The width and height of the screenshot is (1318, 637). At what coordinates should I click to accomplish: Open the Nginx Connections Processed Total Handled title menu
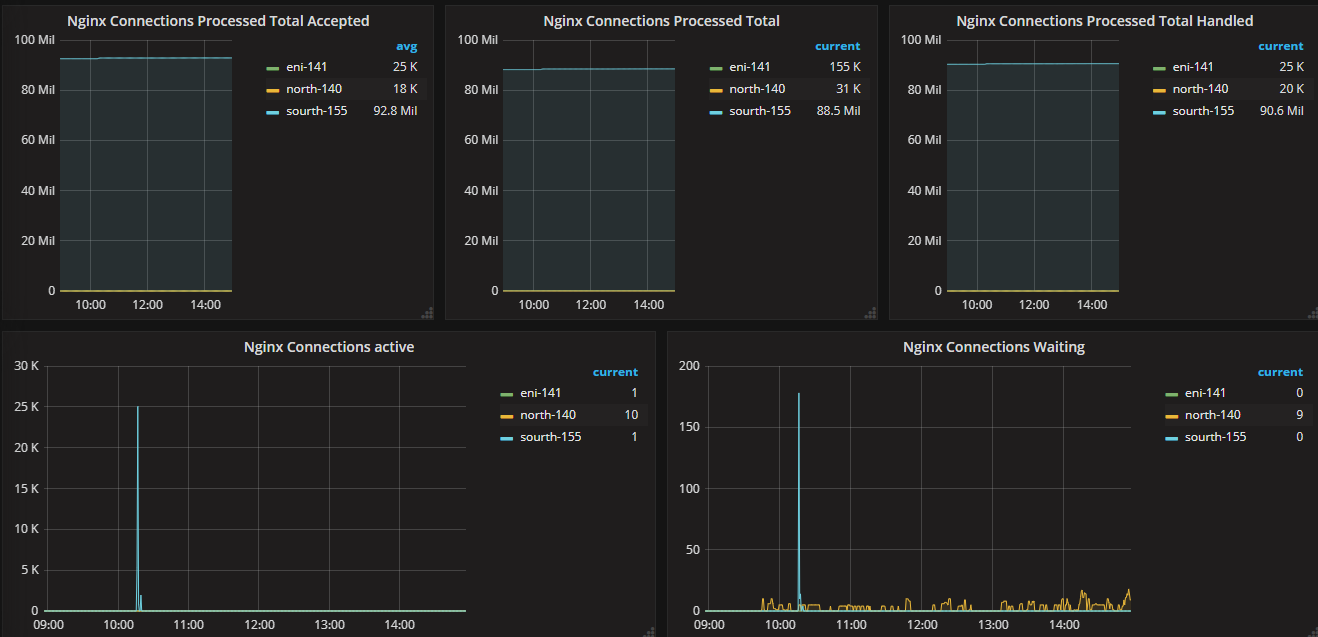coord(1104,20)
